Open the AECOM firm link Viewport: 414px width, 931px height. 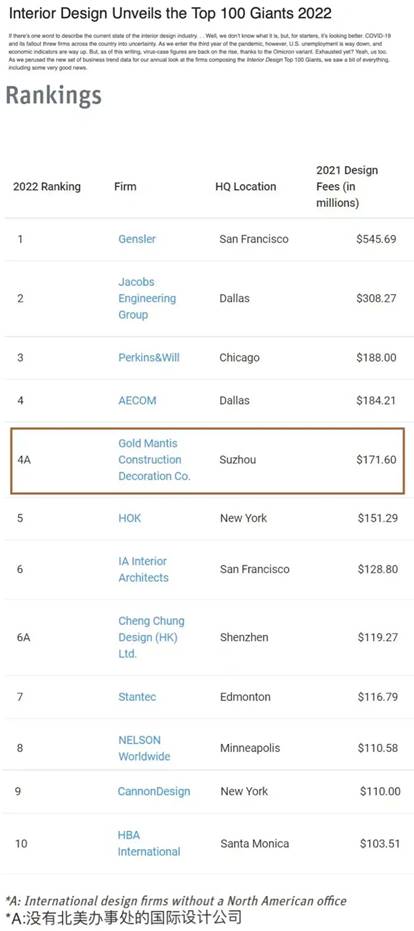pos(137,400)
